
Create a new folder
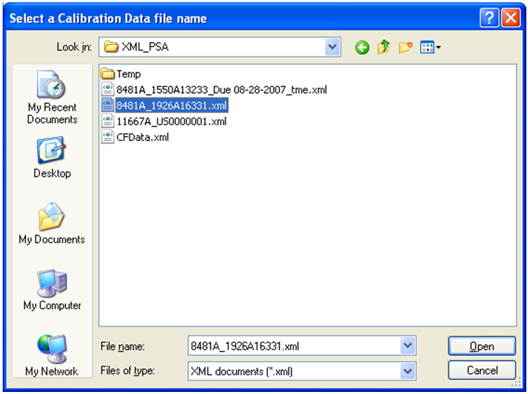click(x=405, y=47)
